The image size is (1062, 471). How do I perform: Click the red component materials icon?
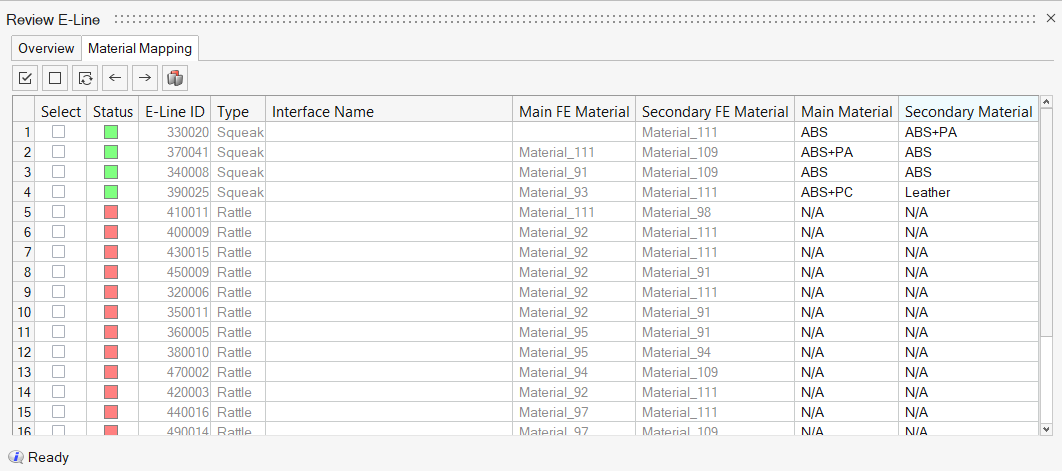pos(175,77)
